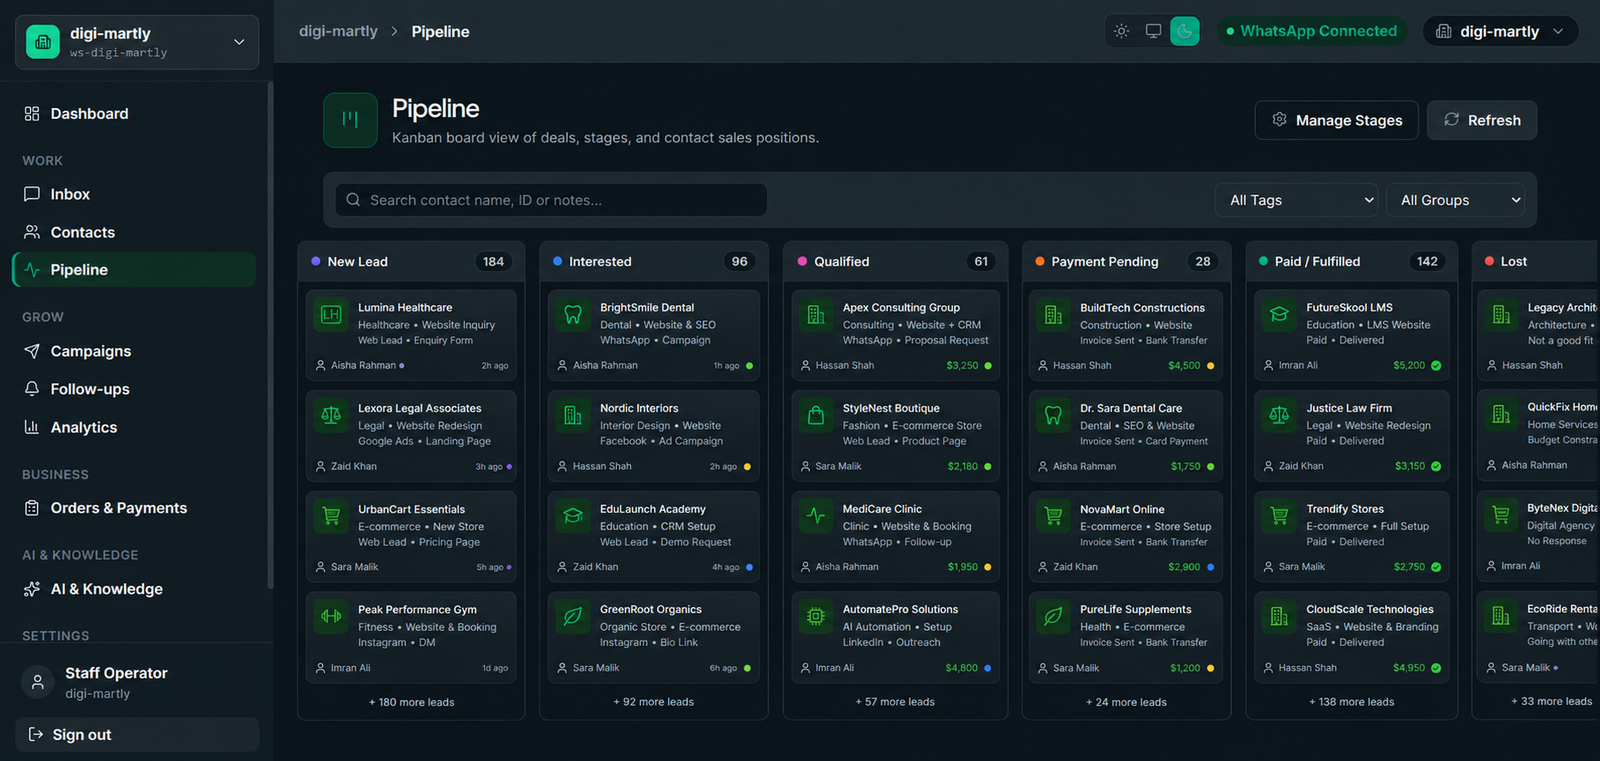Image resolution: width=1600 pixels, height=761 pixels.
Task: Navigate to Orders & Payments
Action: 134,508
